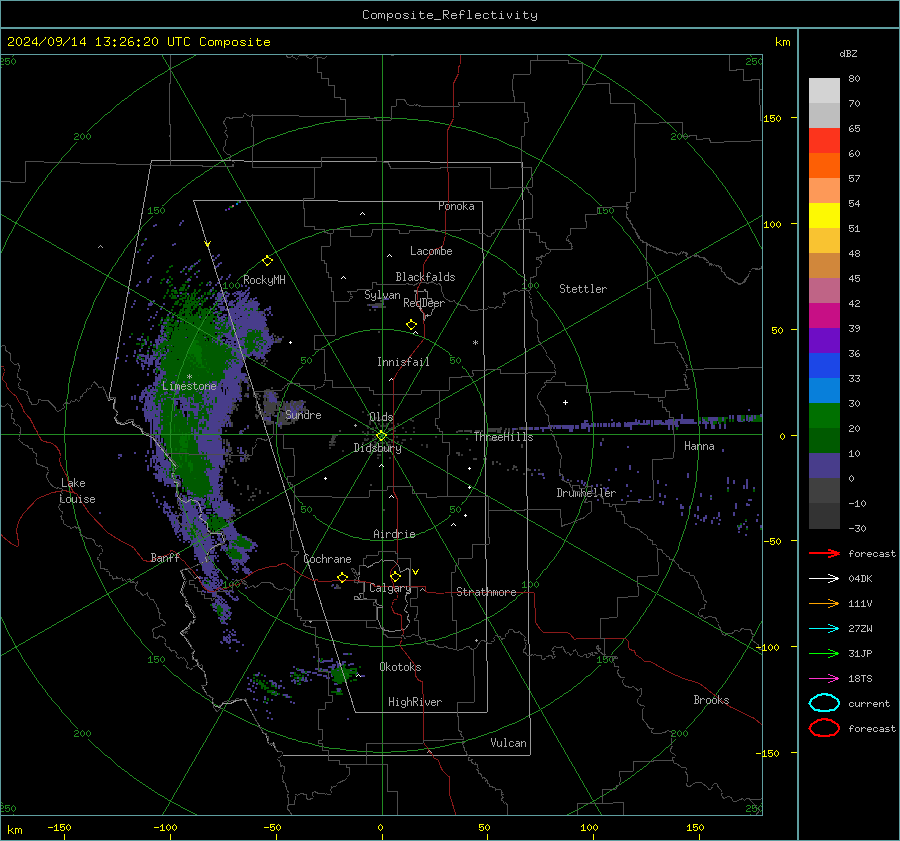
Task: Click the white asterisk east of Innisfail
Action: coord(475,343)
